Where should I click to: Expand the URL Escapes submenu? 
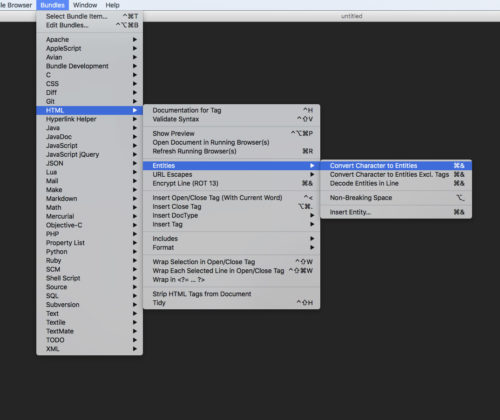[x=231, y=174]
